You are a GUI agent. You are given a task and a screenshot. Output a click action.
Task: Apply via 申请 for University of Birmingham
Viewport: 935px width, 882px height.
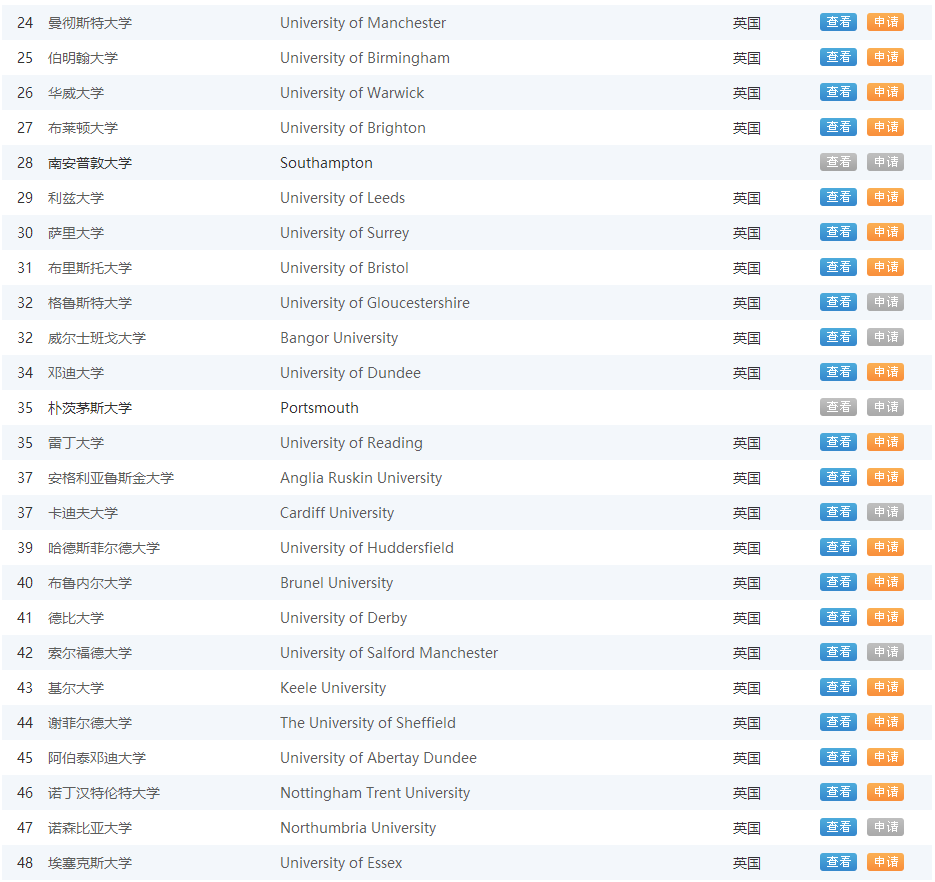point(885,57)
